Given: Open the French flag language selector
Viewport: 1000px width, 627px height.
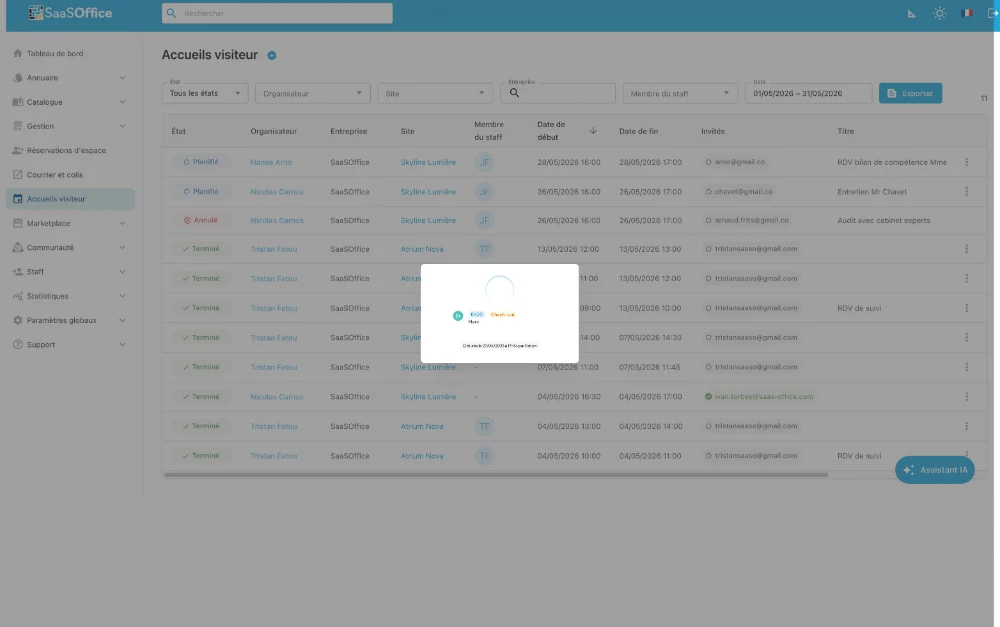Looking at the screenshot, I should pos(967,13).
